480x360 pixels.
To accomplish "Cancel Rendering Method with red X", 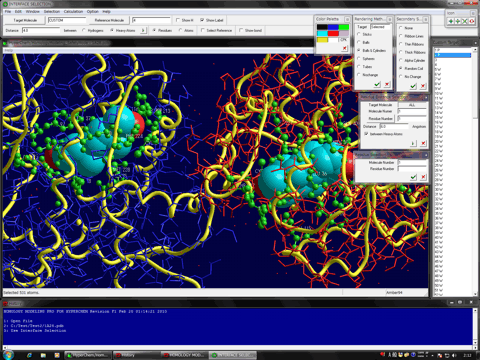I will pos(387,84).
